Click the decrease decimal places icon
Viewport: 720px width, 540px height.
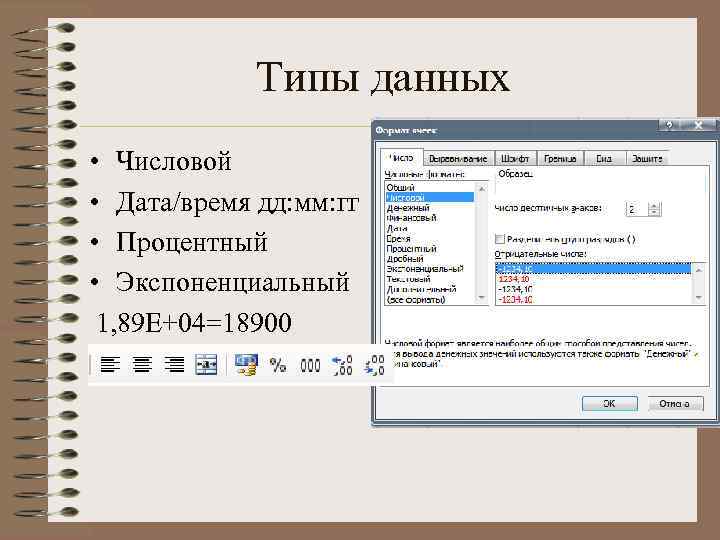(x=374, y=366)
